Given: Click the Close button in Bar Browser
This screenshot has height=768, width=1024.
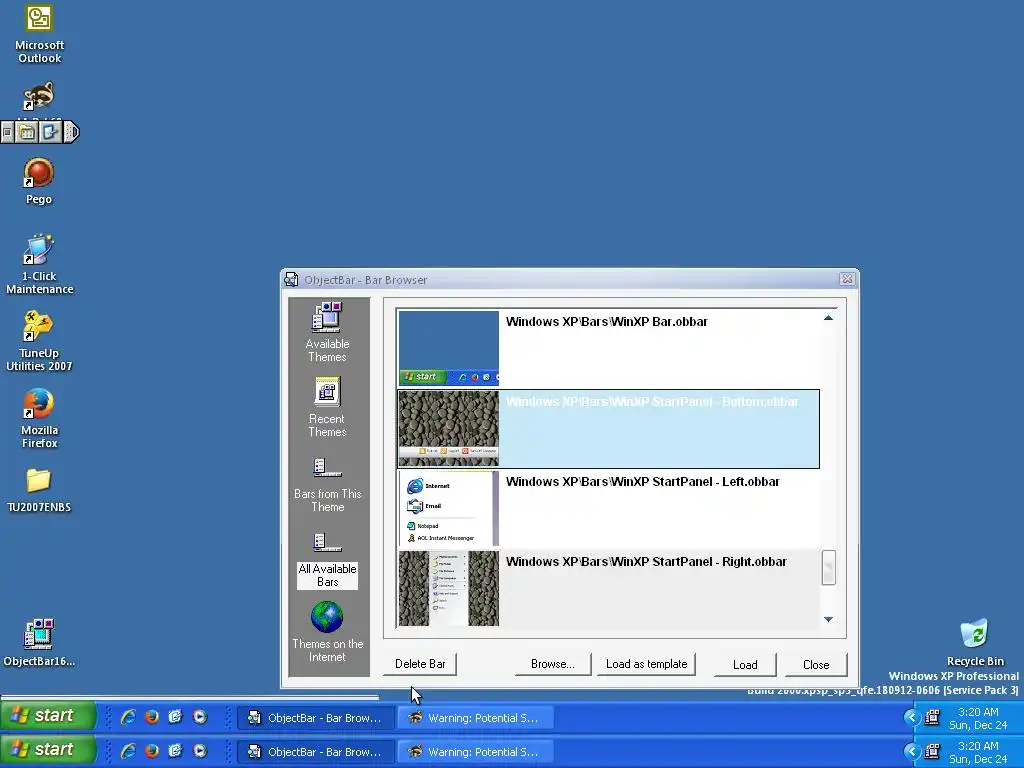Looking at the screenshot, I should 816,665.
